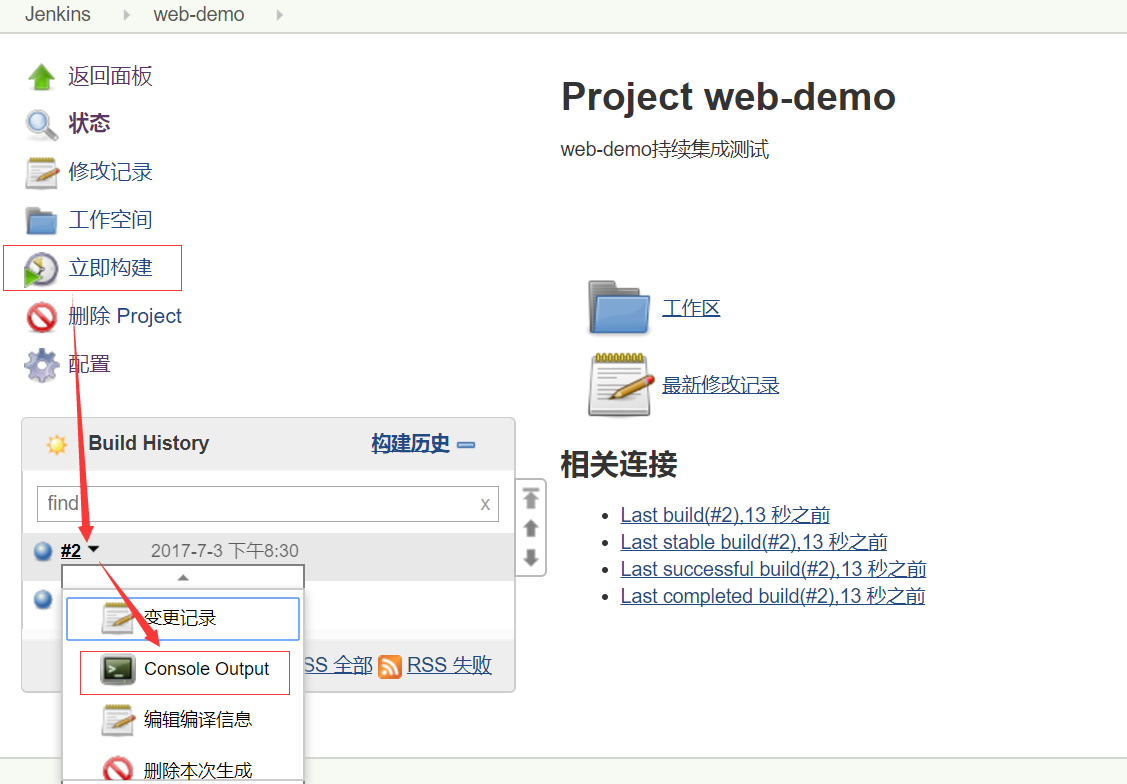Select the 状态 magnifier icon
Viewport: 1127px width, 784px height.
[x=40, y=122]
